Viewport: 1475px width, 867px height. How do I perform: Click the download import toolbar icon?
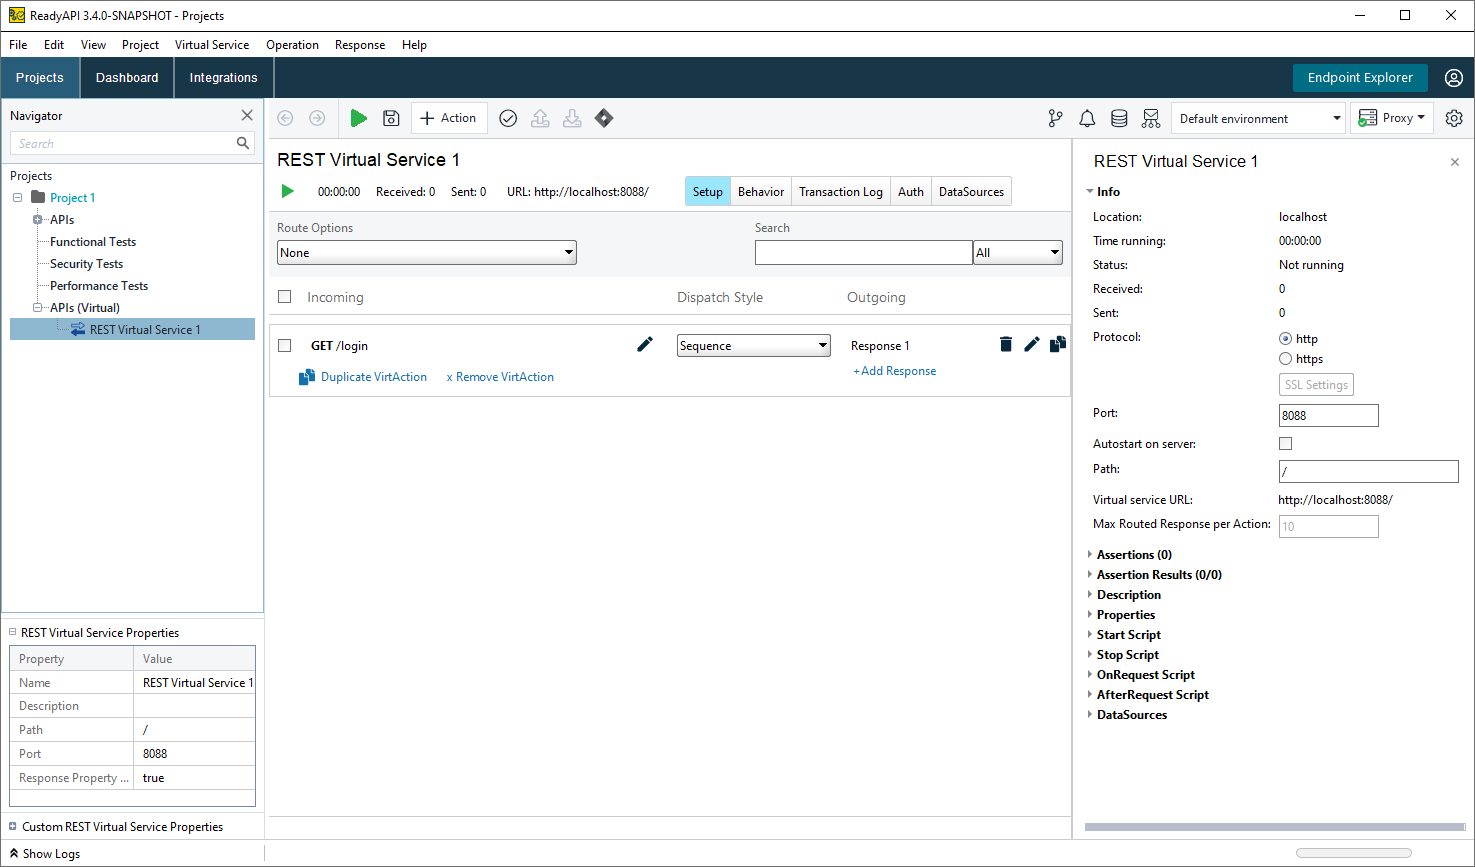pyautogui.click(x=572, y=118)
